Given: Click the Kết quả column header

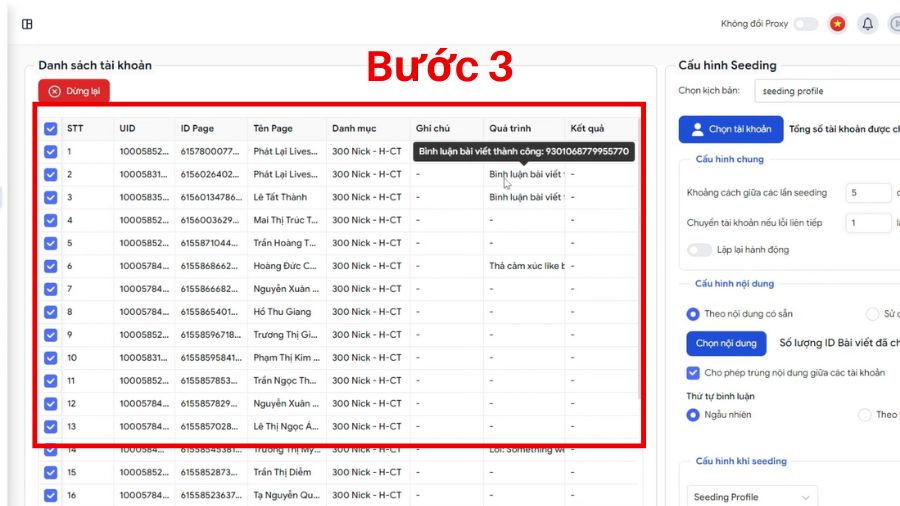Looking at the screenshot, I should point(587,129).
